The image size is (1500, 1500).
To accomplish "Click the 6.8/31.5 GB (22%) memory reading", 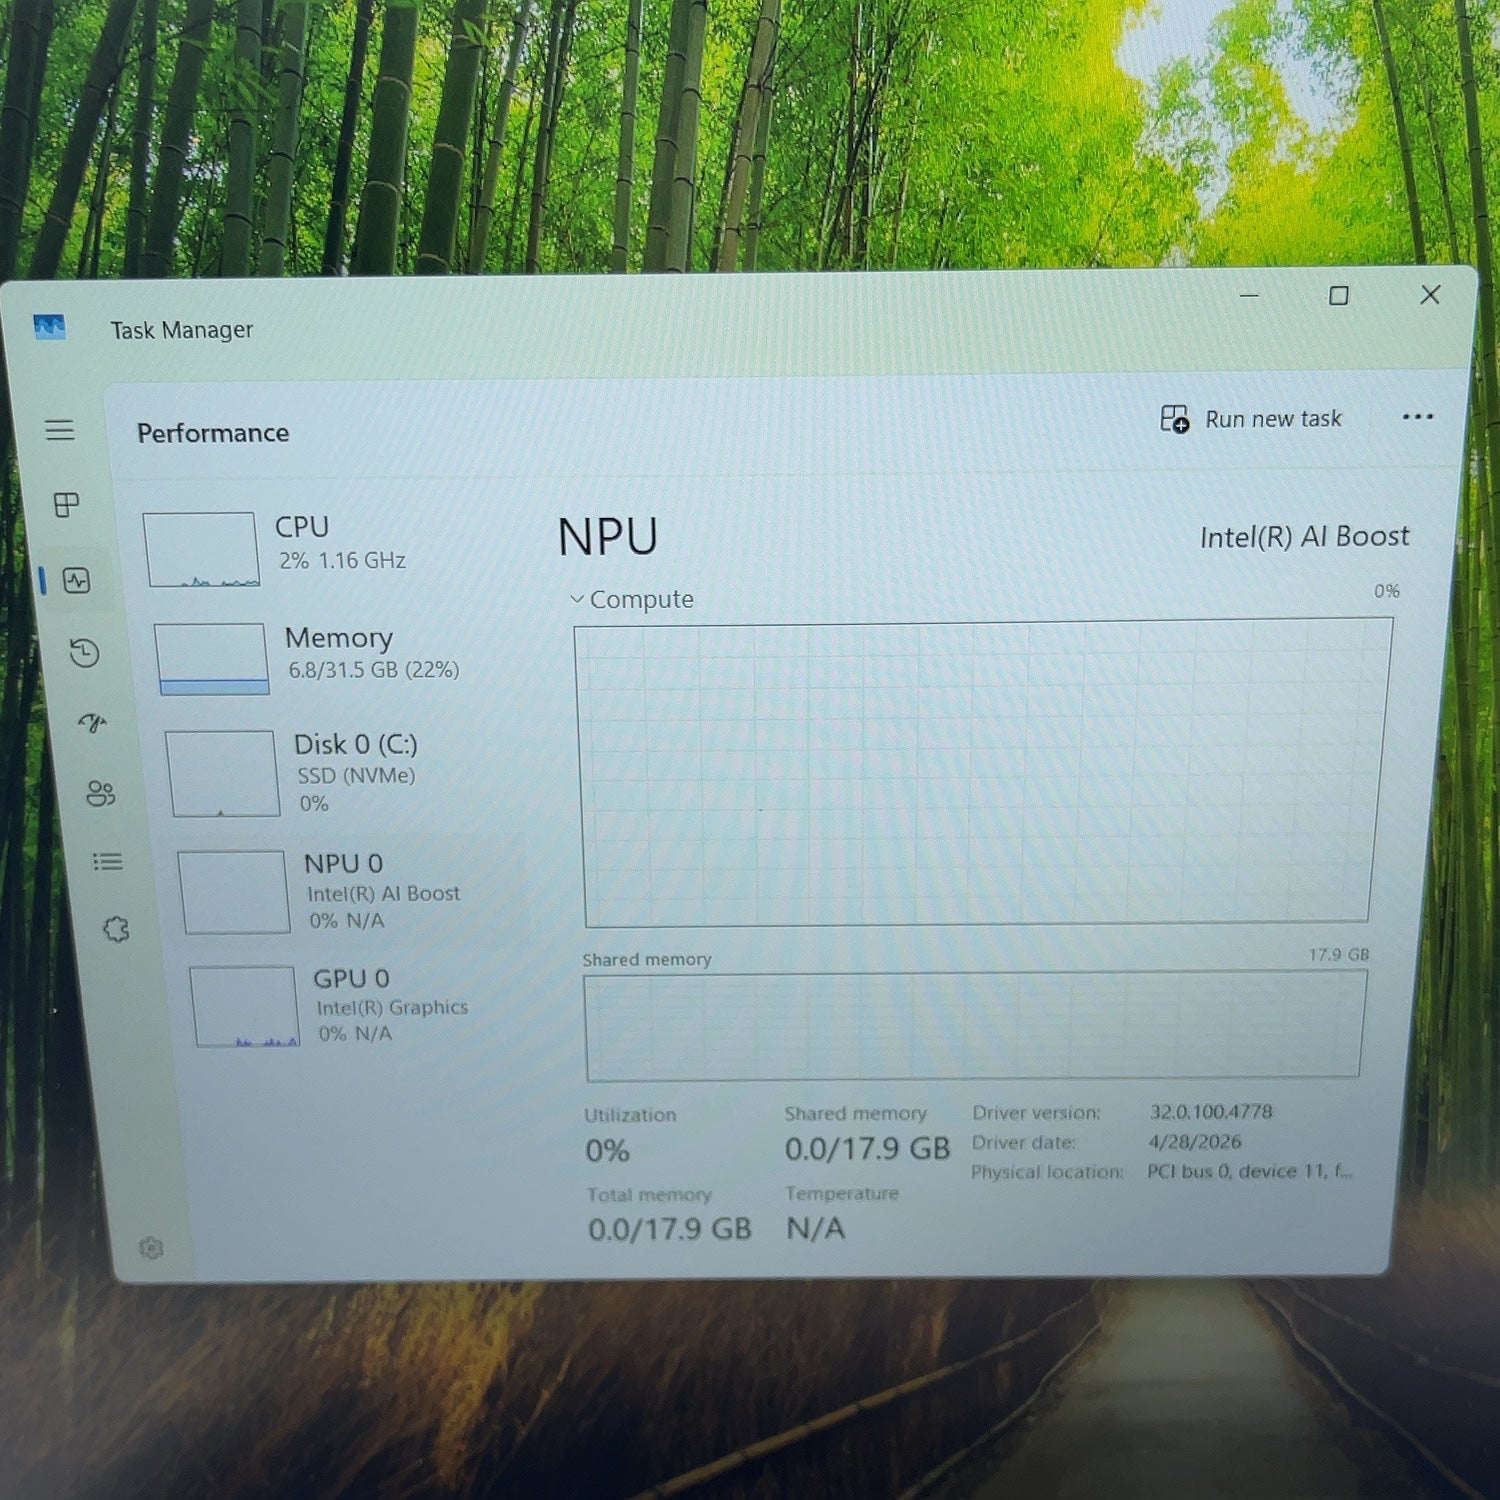I will [x=374, y=670].
